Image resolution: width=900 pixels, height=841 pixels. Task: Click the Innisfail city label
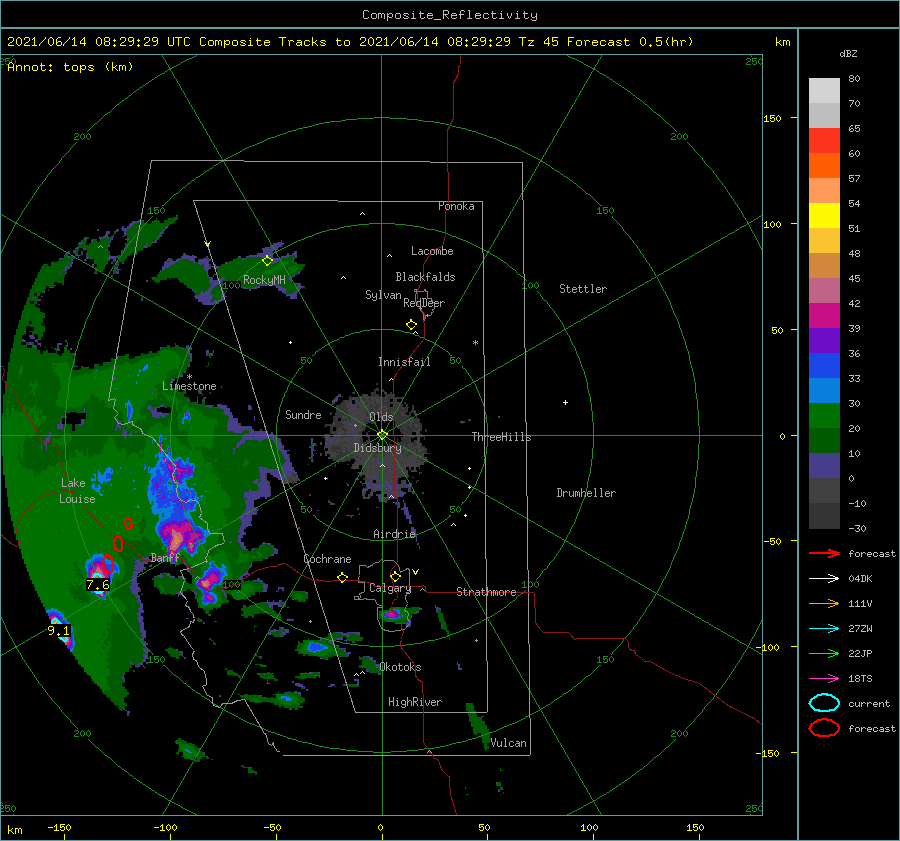pyautogui.click(x=404, y=362)
